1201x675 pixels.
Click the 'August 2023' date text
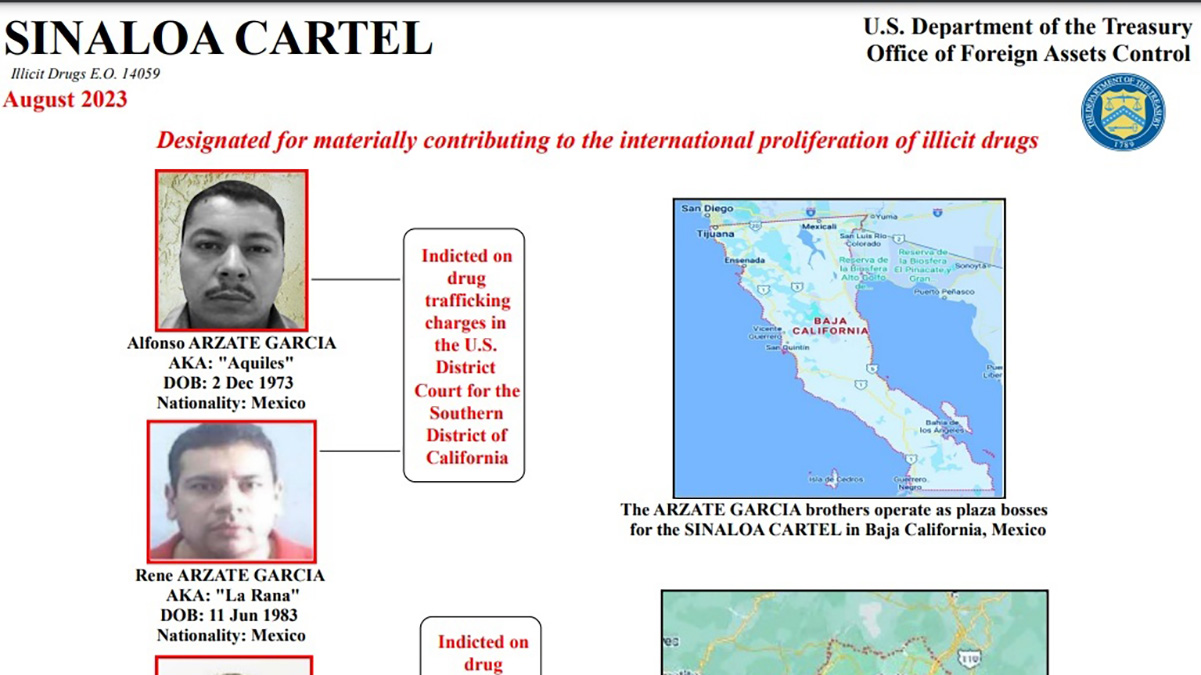pyautogui.click(x=65, y=99)
